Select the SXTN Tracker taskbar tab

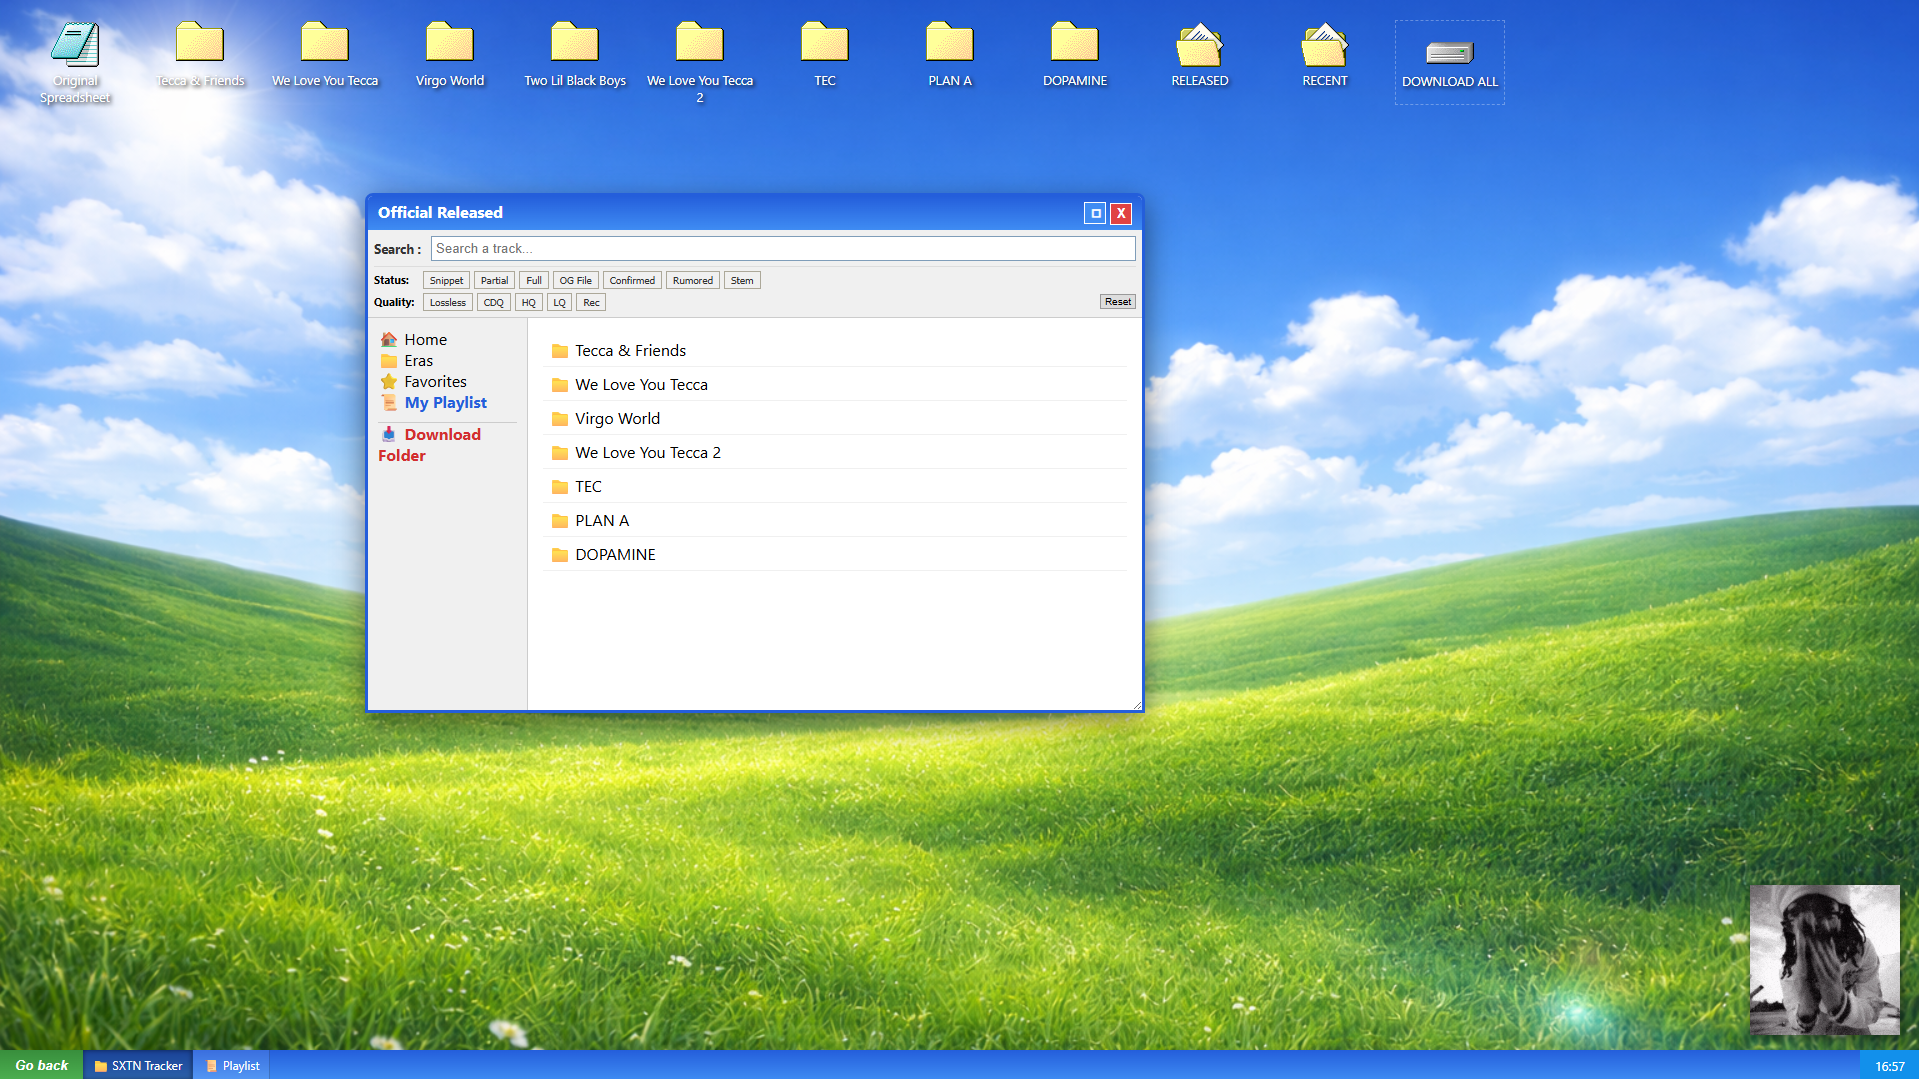(x=138, y=1066)
